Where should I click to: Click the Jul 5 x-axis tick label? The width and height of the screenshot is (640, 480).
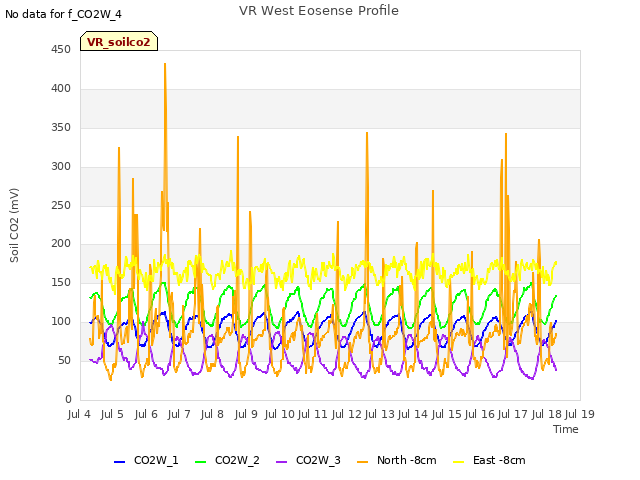[x=112, y=414]
